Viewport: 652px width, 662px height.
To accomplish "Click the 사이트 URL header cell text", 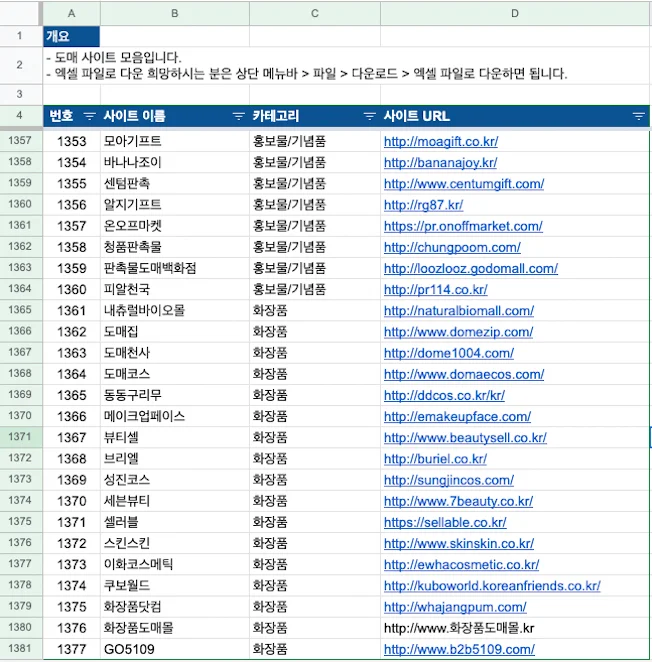I will pyautogui.click(x=416, y=116).
